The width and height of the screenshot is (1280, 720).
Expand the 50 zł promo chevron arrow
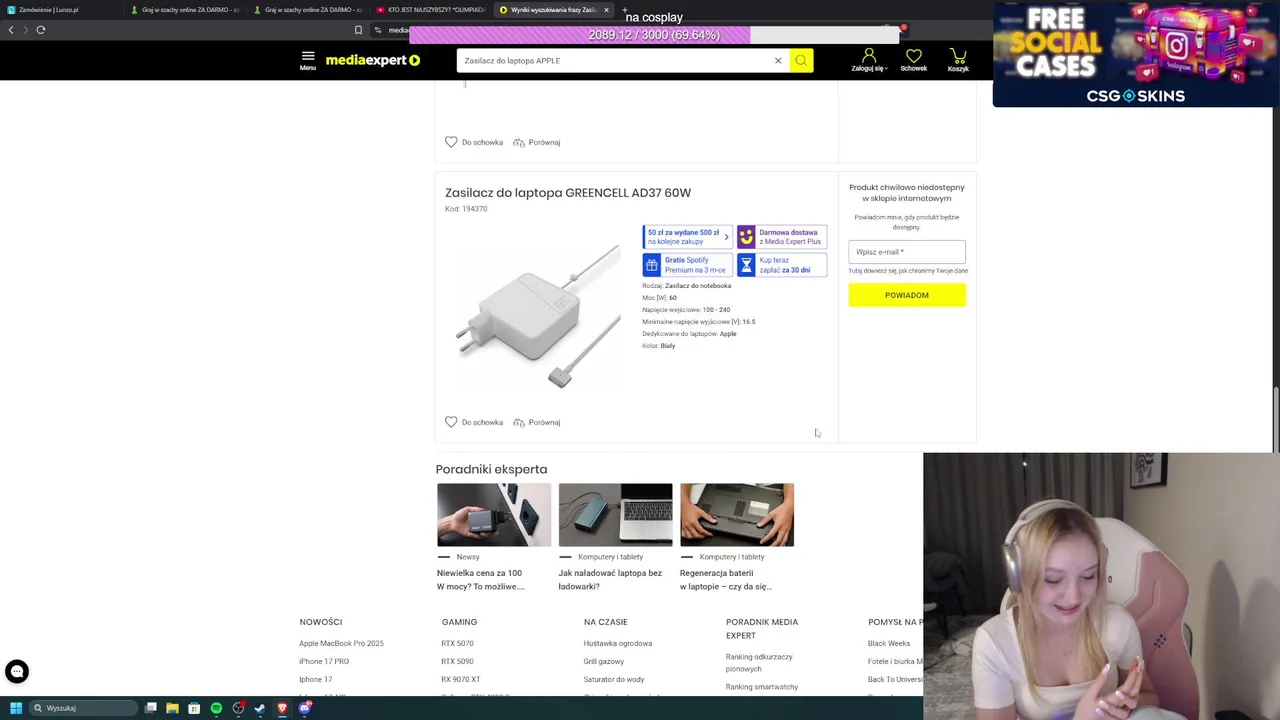point(726,237)
